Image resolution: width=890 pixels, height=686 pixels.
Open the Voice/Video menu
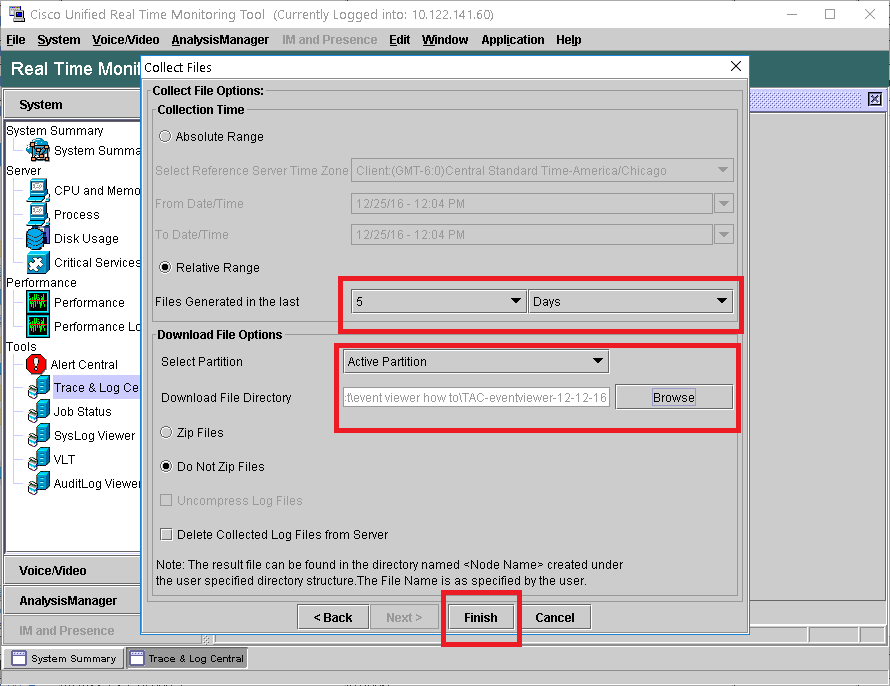pos(125,40)
